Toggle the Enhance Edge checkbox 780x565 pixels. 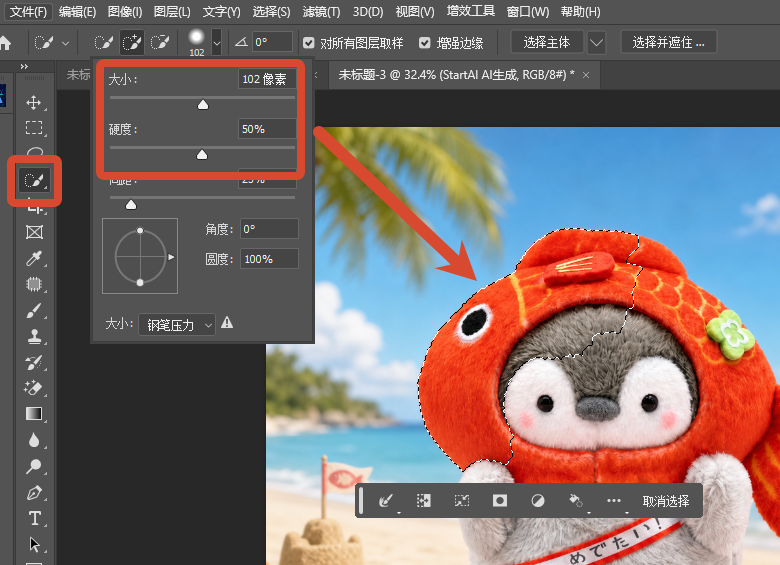tap(424, 43)
